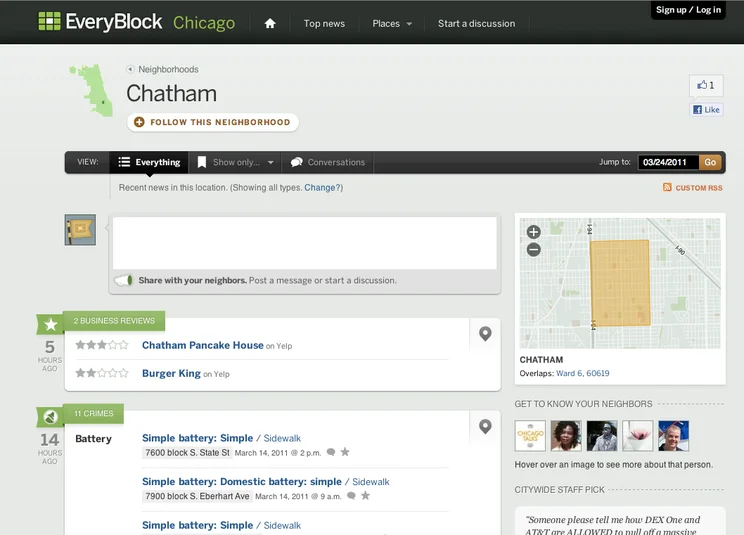
Task: Click the Chicago map thumbnail outline
Action: pos(93,90)
